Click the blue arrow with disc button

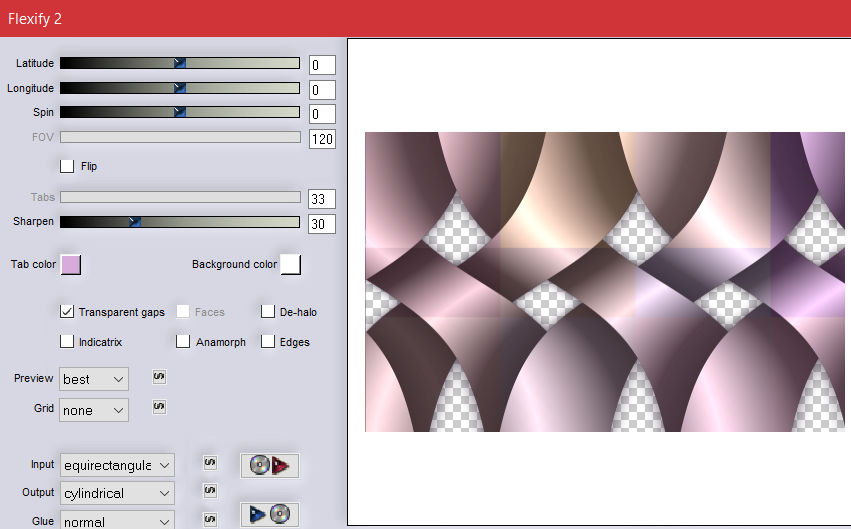270,514
